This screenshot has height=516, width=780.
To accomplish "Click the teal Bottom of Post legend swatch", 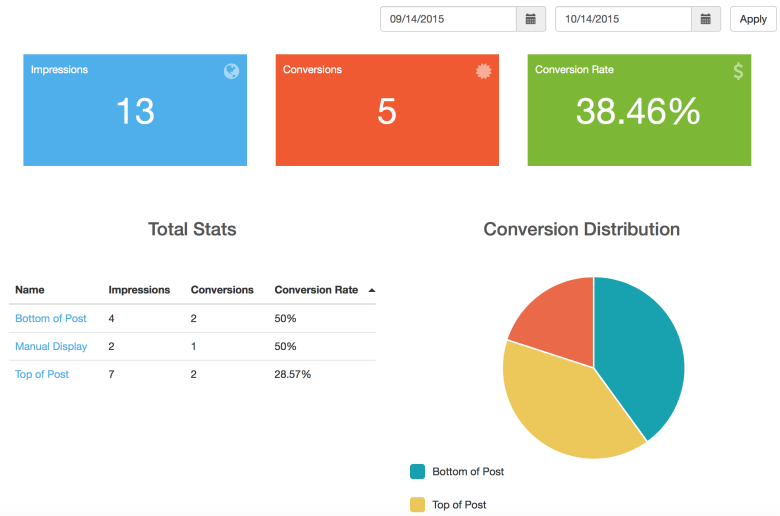I will pyautogui.click(x=417, y=471).
